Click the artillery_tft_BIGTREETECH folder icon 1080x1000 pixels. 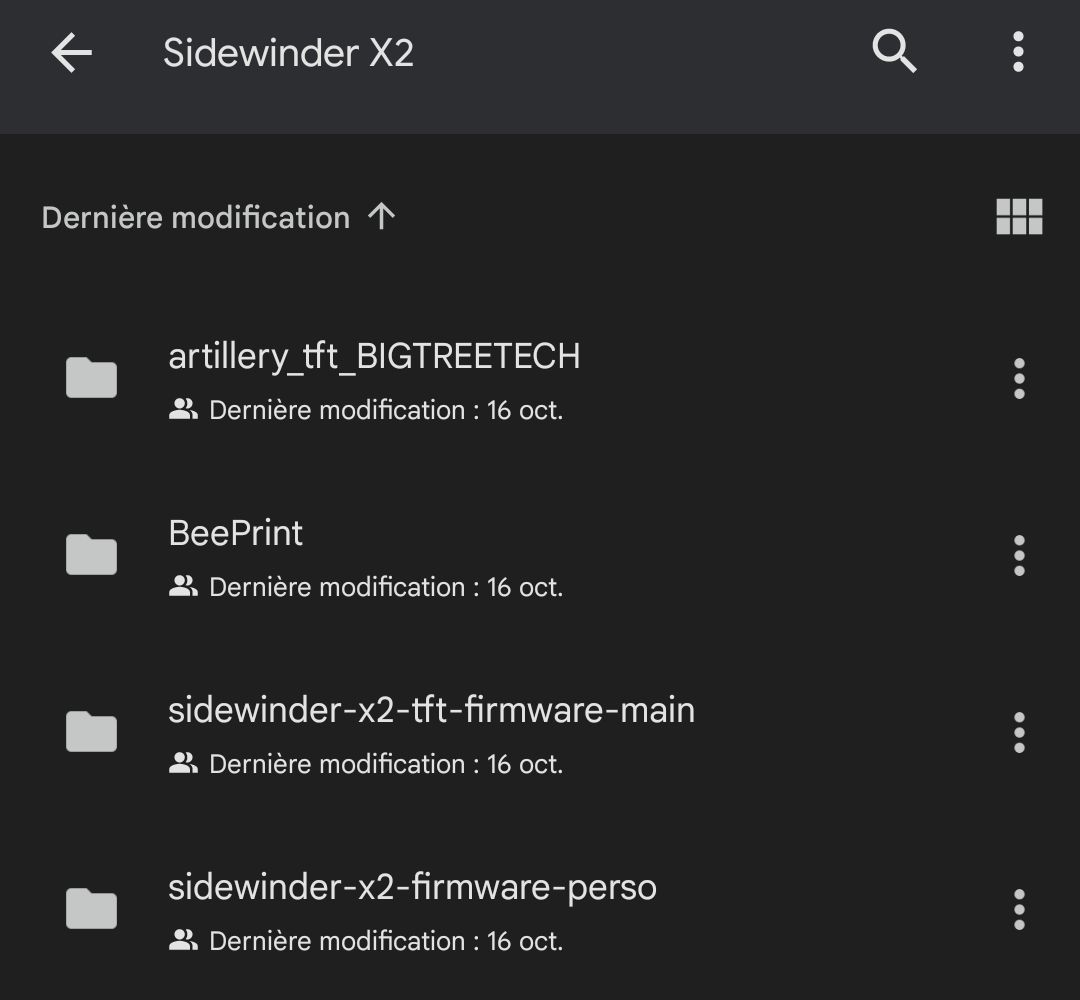pyautogui.click(x=91, y=378)
